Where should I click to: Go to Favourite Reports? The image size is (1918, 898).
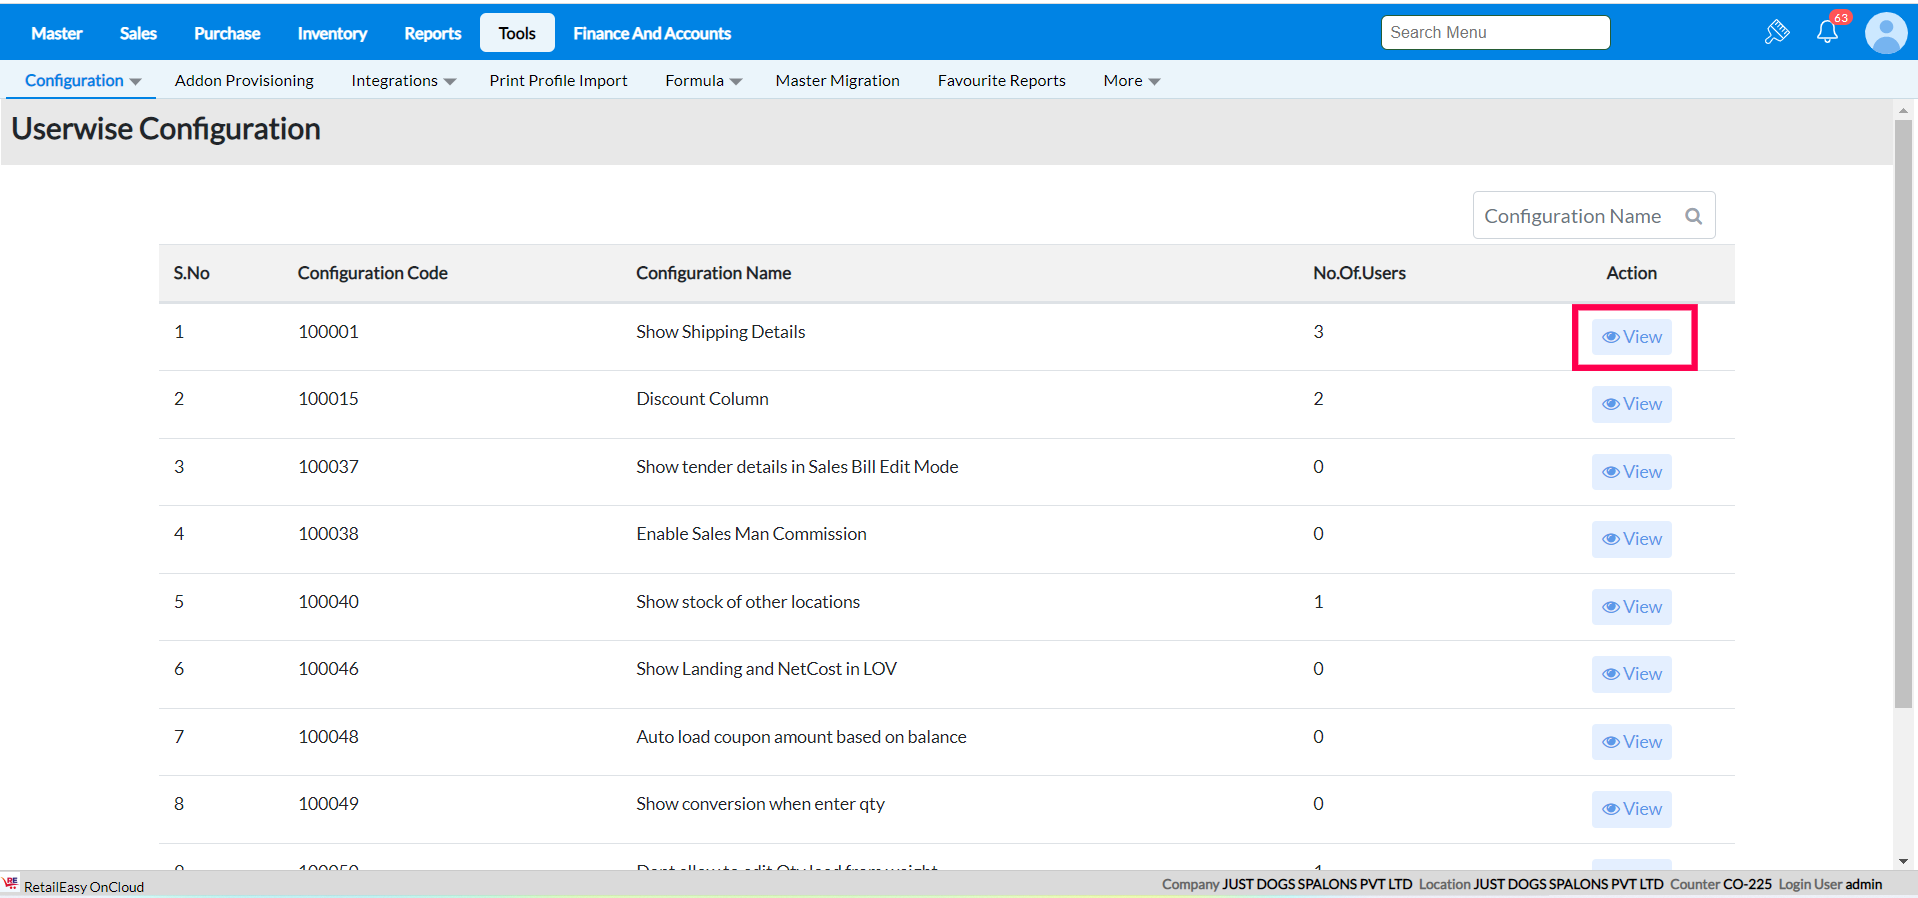pos(1001,81)
